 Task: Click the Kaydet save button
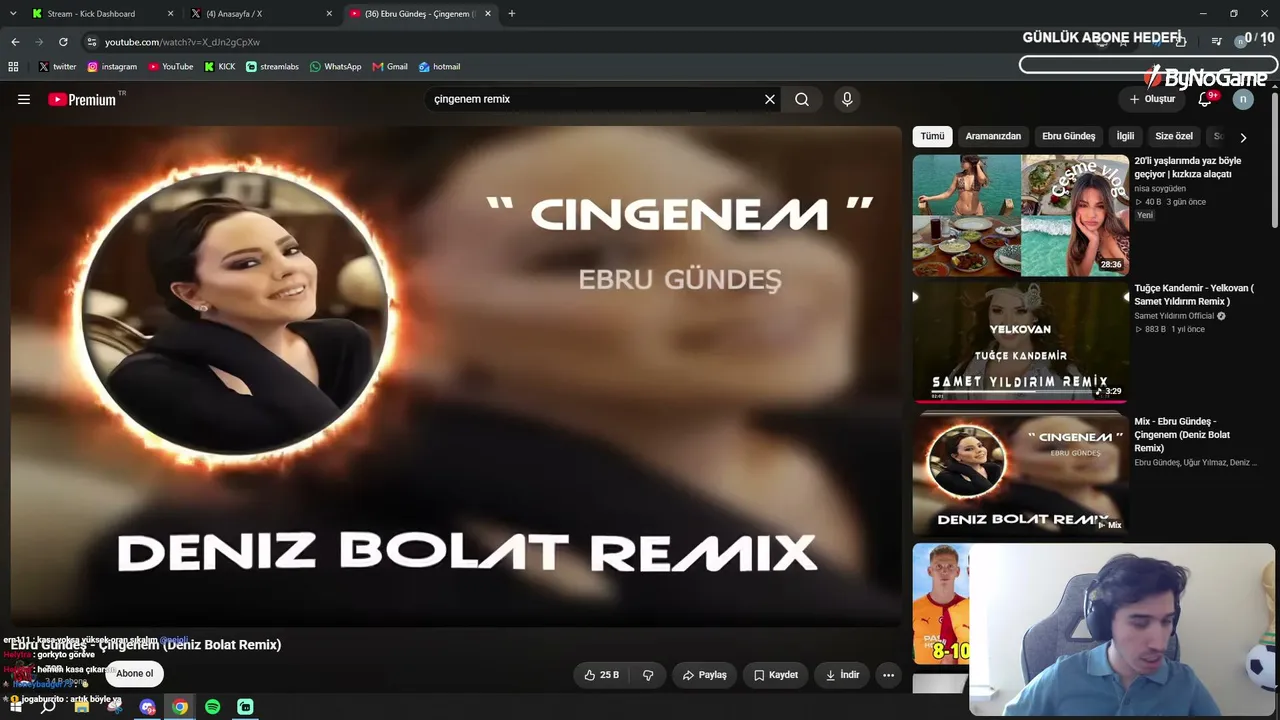click(x=776, y=675)
